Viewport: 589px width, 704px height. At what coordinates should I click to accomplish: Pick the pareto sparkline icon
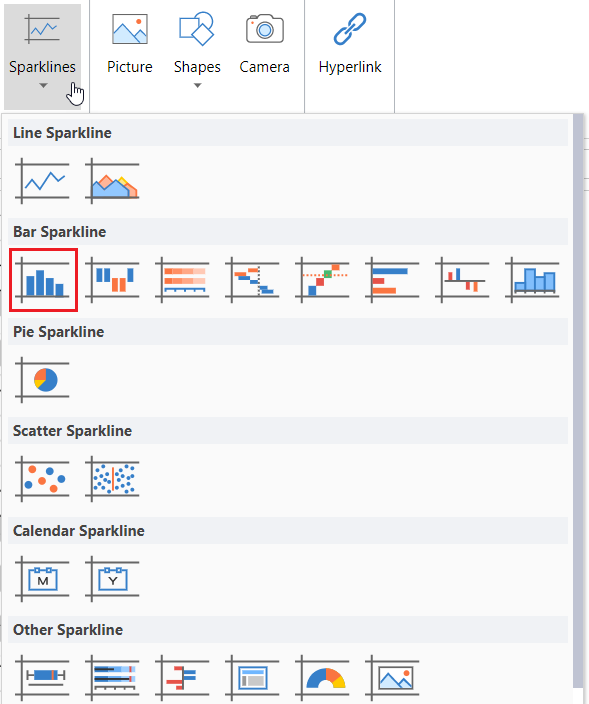click(322, 280)
